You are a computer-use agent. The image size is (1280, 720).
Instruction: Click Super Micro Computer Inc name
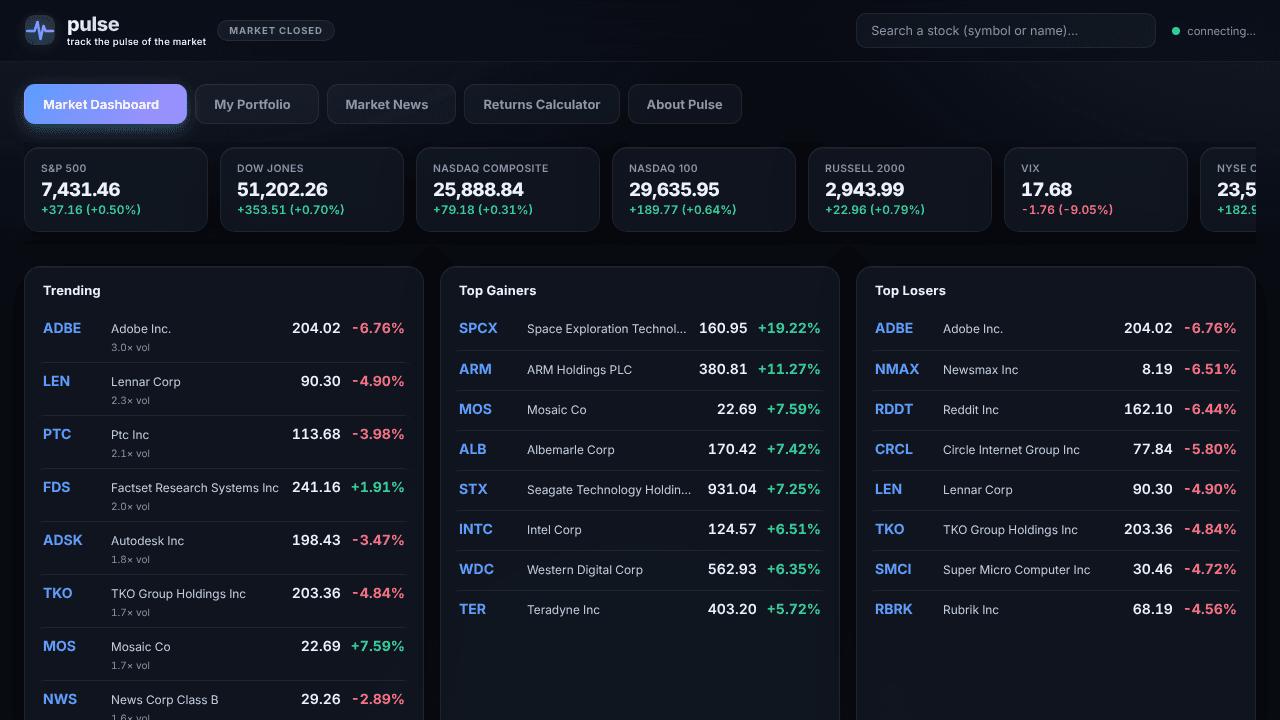pyautogui.click(x=1017, y=570)
